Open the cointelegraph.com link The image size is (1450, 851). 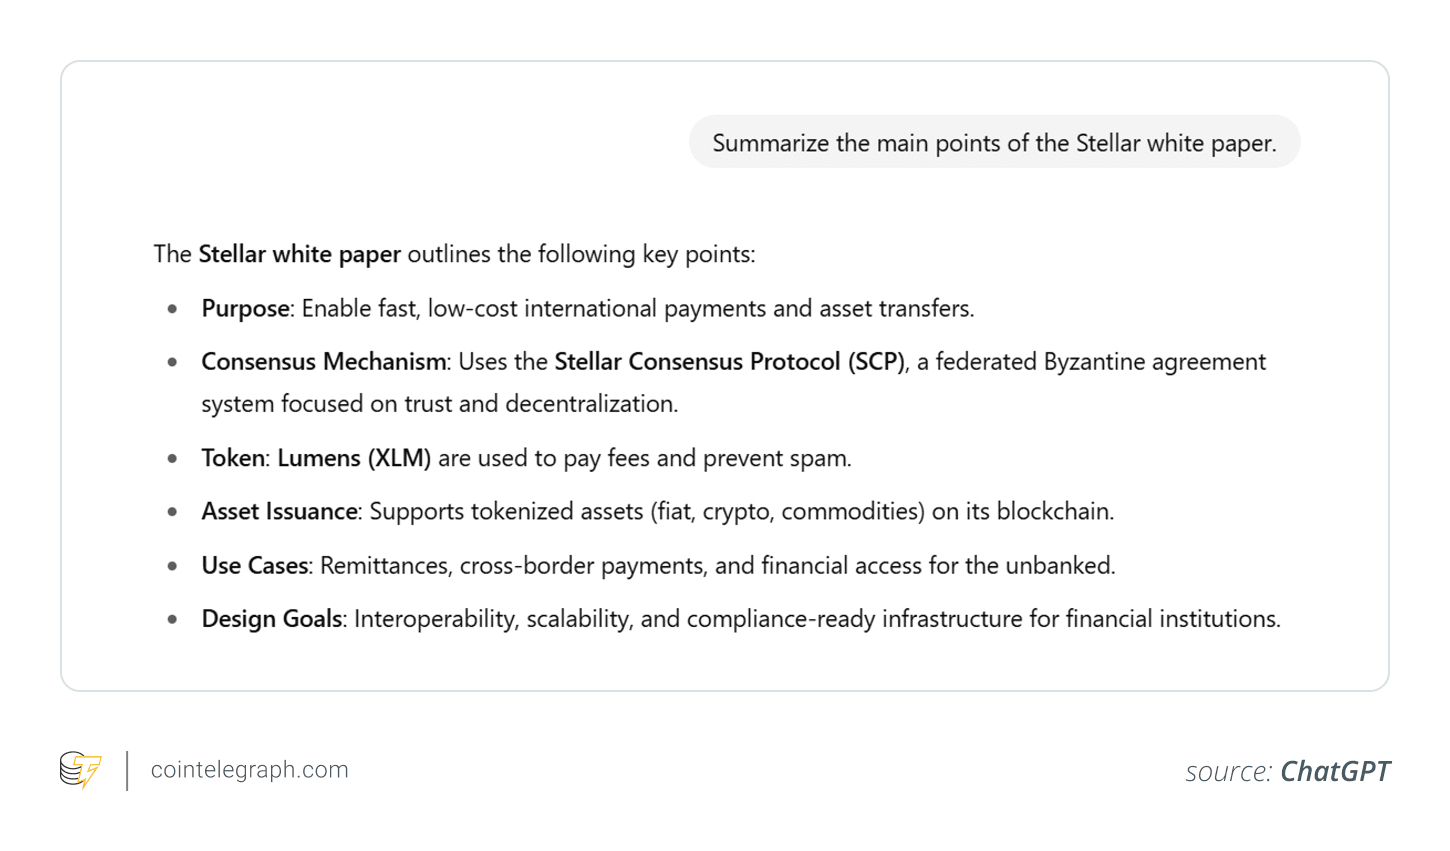tap(249, 770)
